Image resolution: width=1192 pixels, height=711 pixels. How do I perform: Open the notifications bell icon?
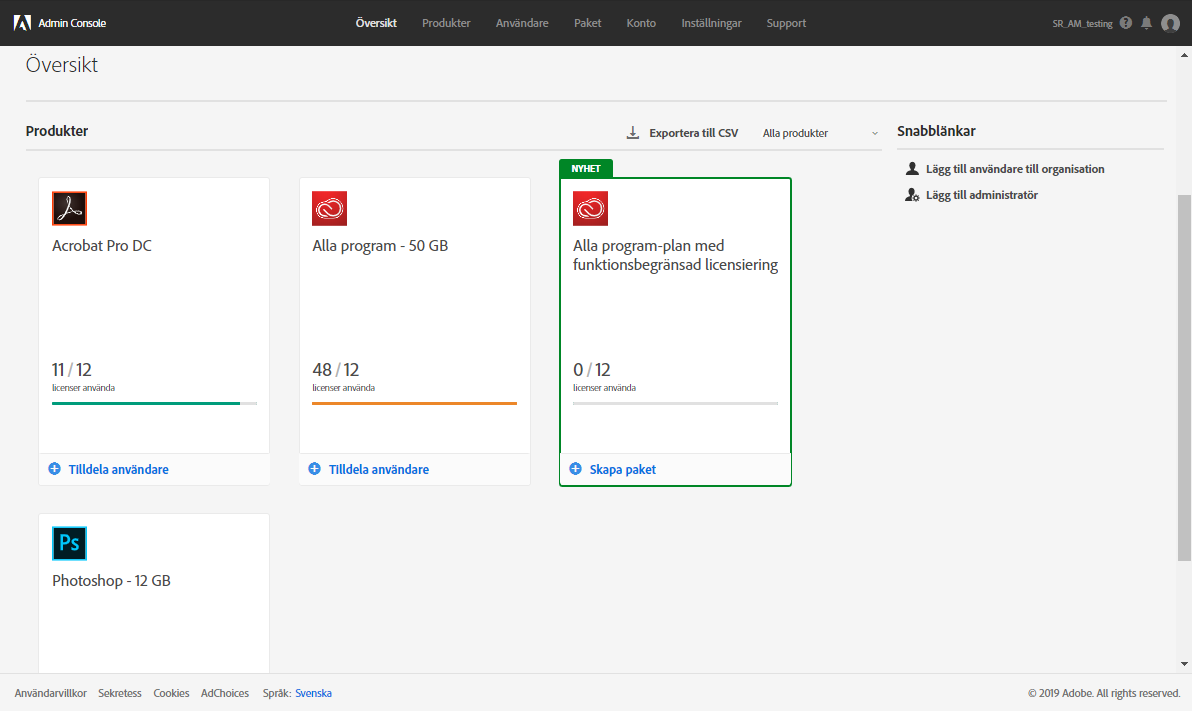point(1146,22)
